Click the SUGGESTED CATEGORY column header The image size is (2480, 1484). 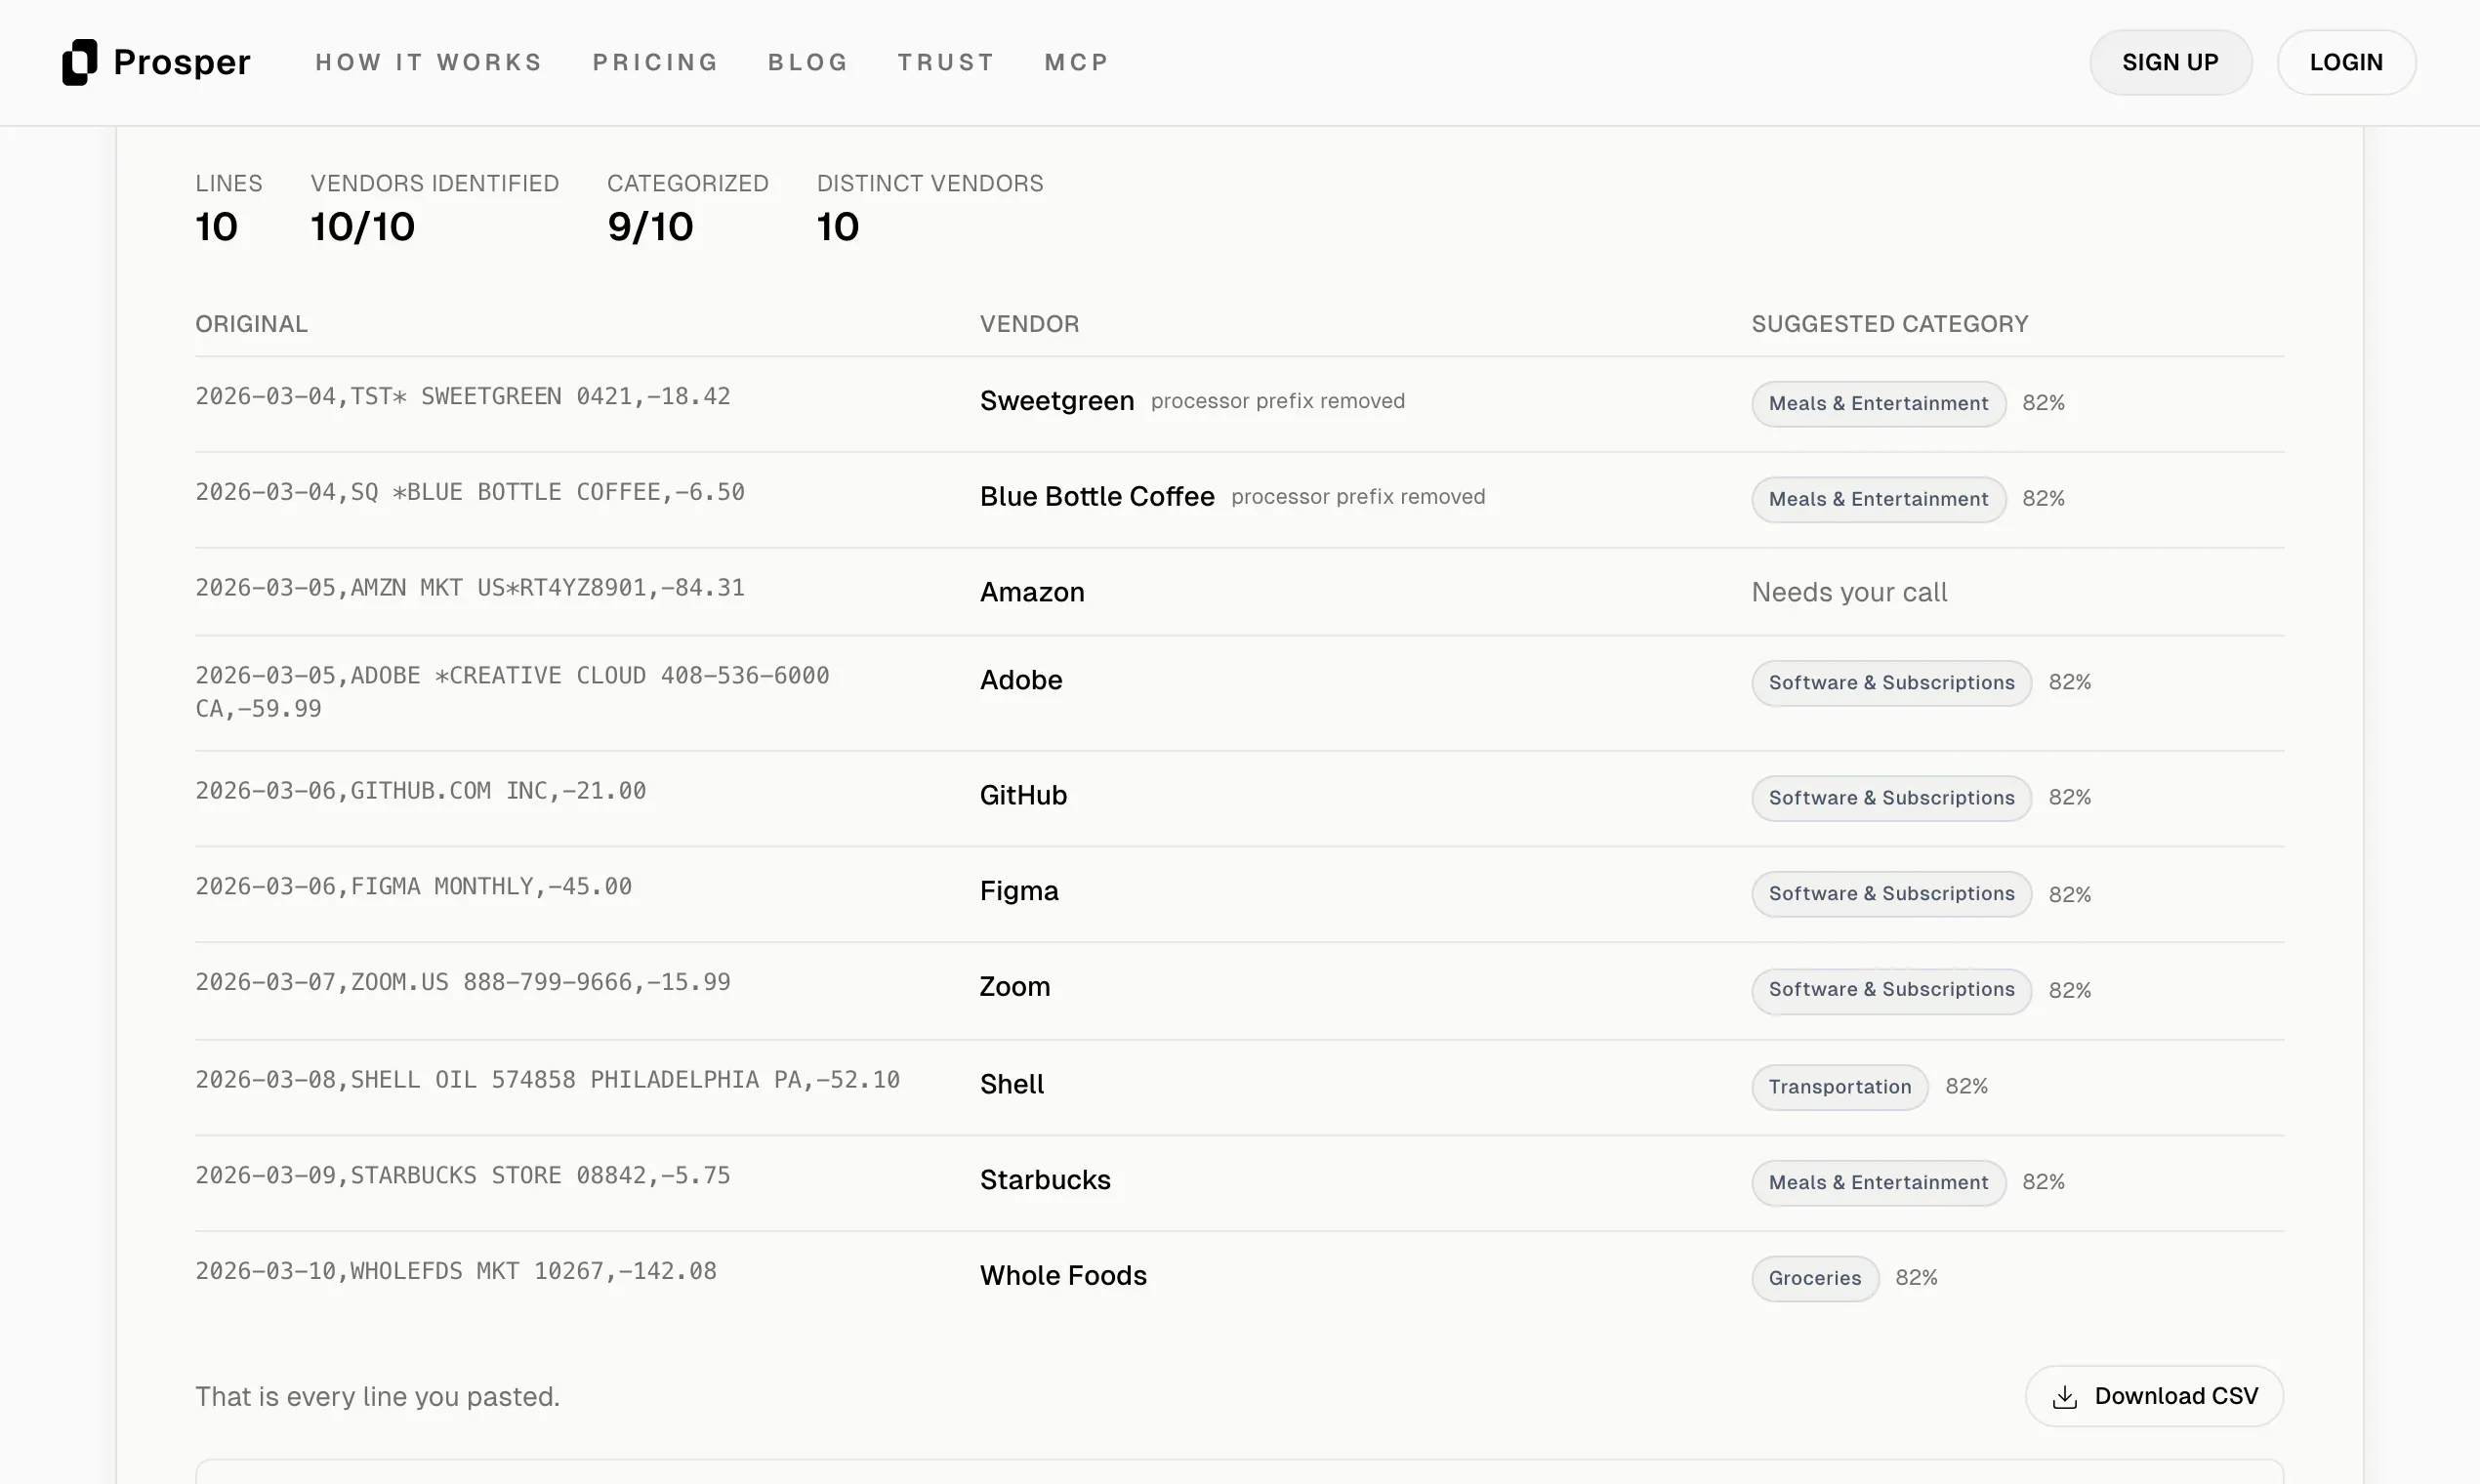pos(1890,324)
